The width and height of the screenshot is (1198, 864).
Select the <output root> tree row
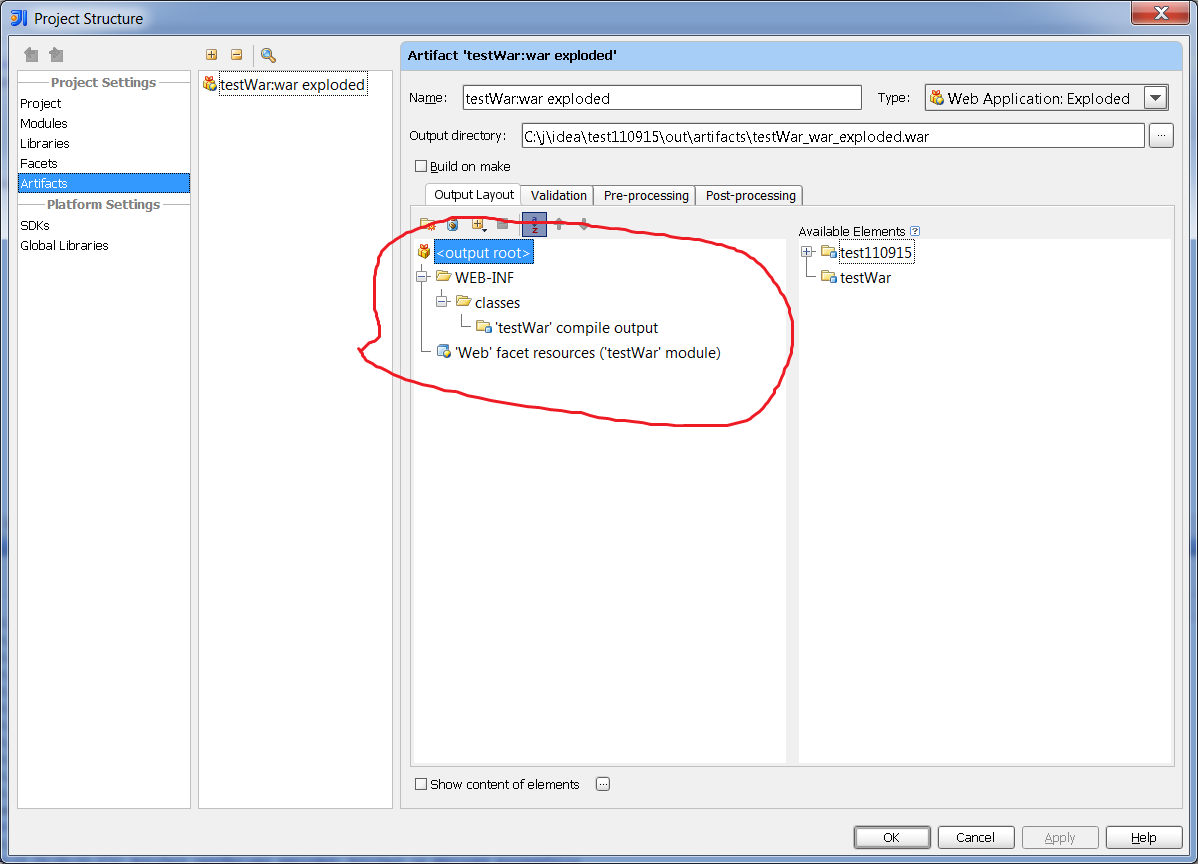coord(483,252)
